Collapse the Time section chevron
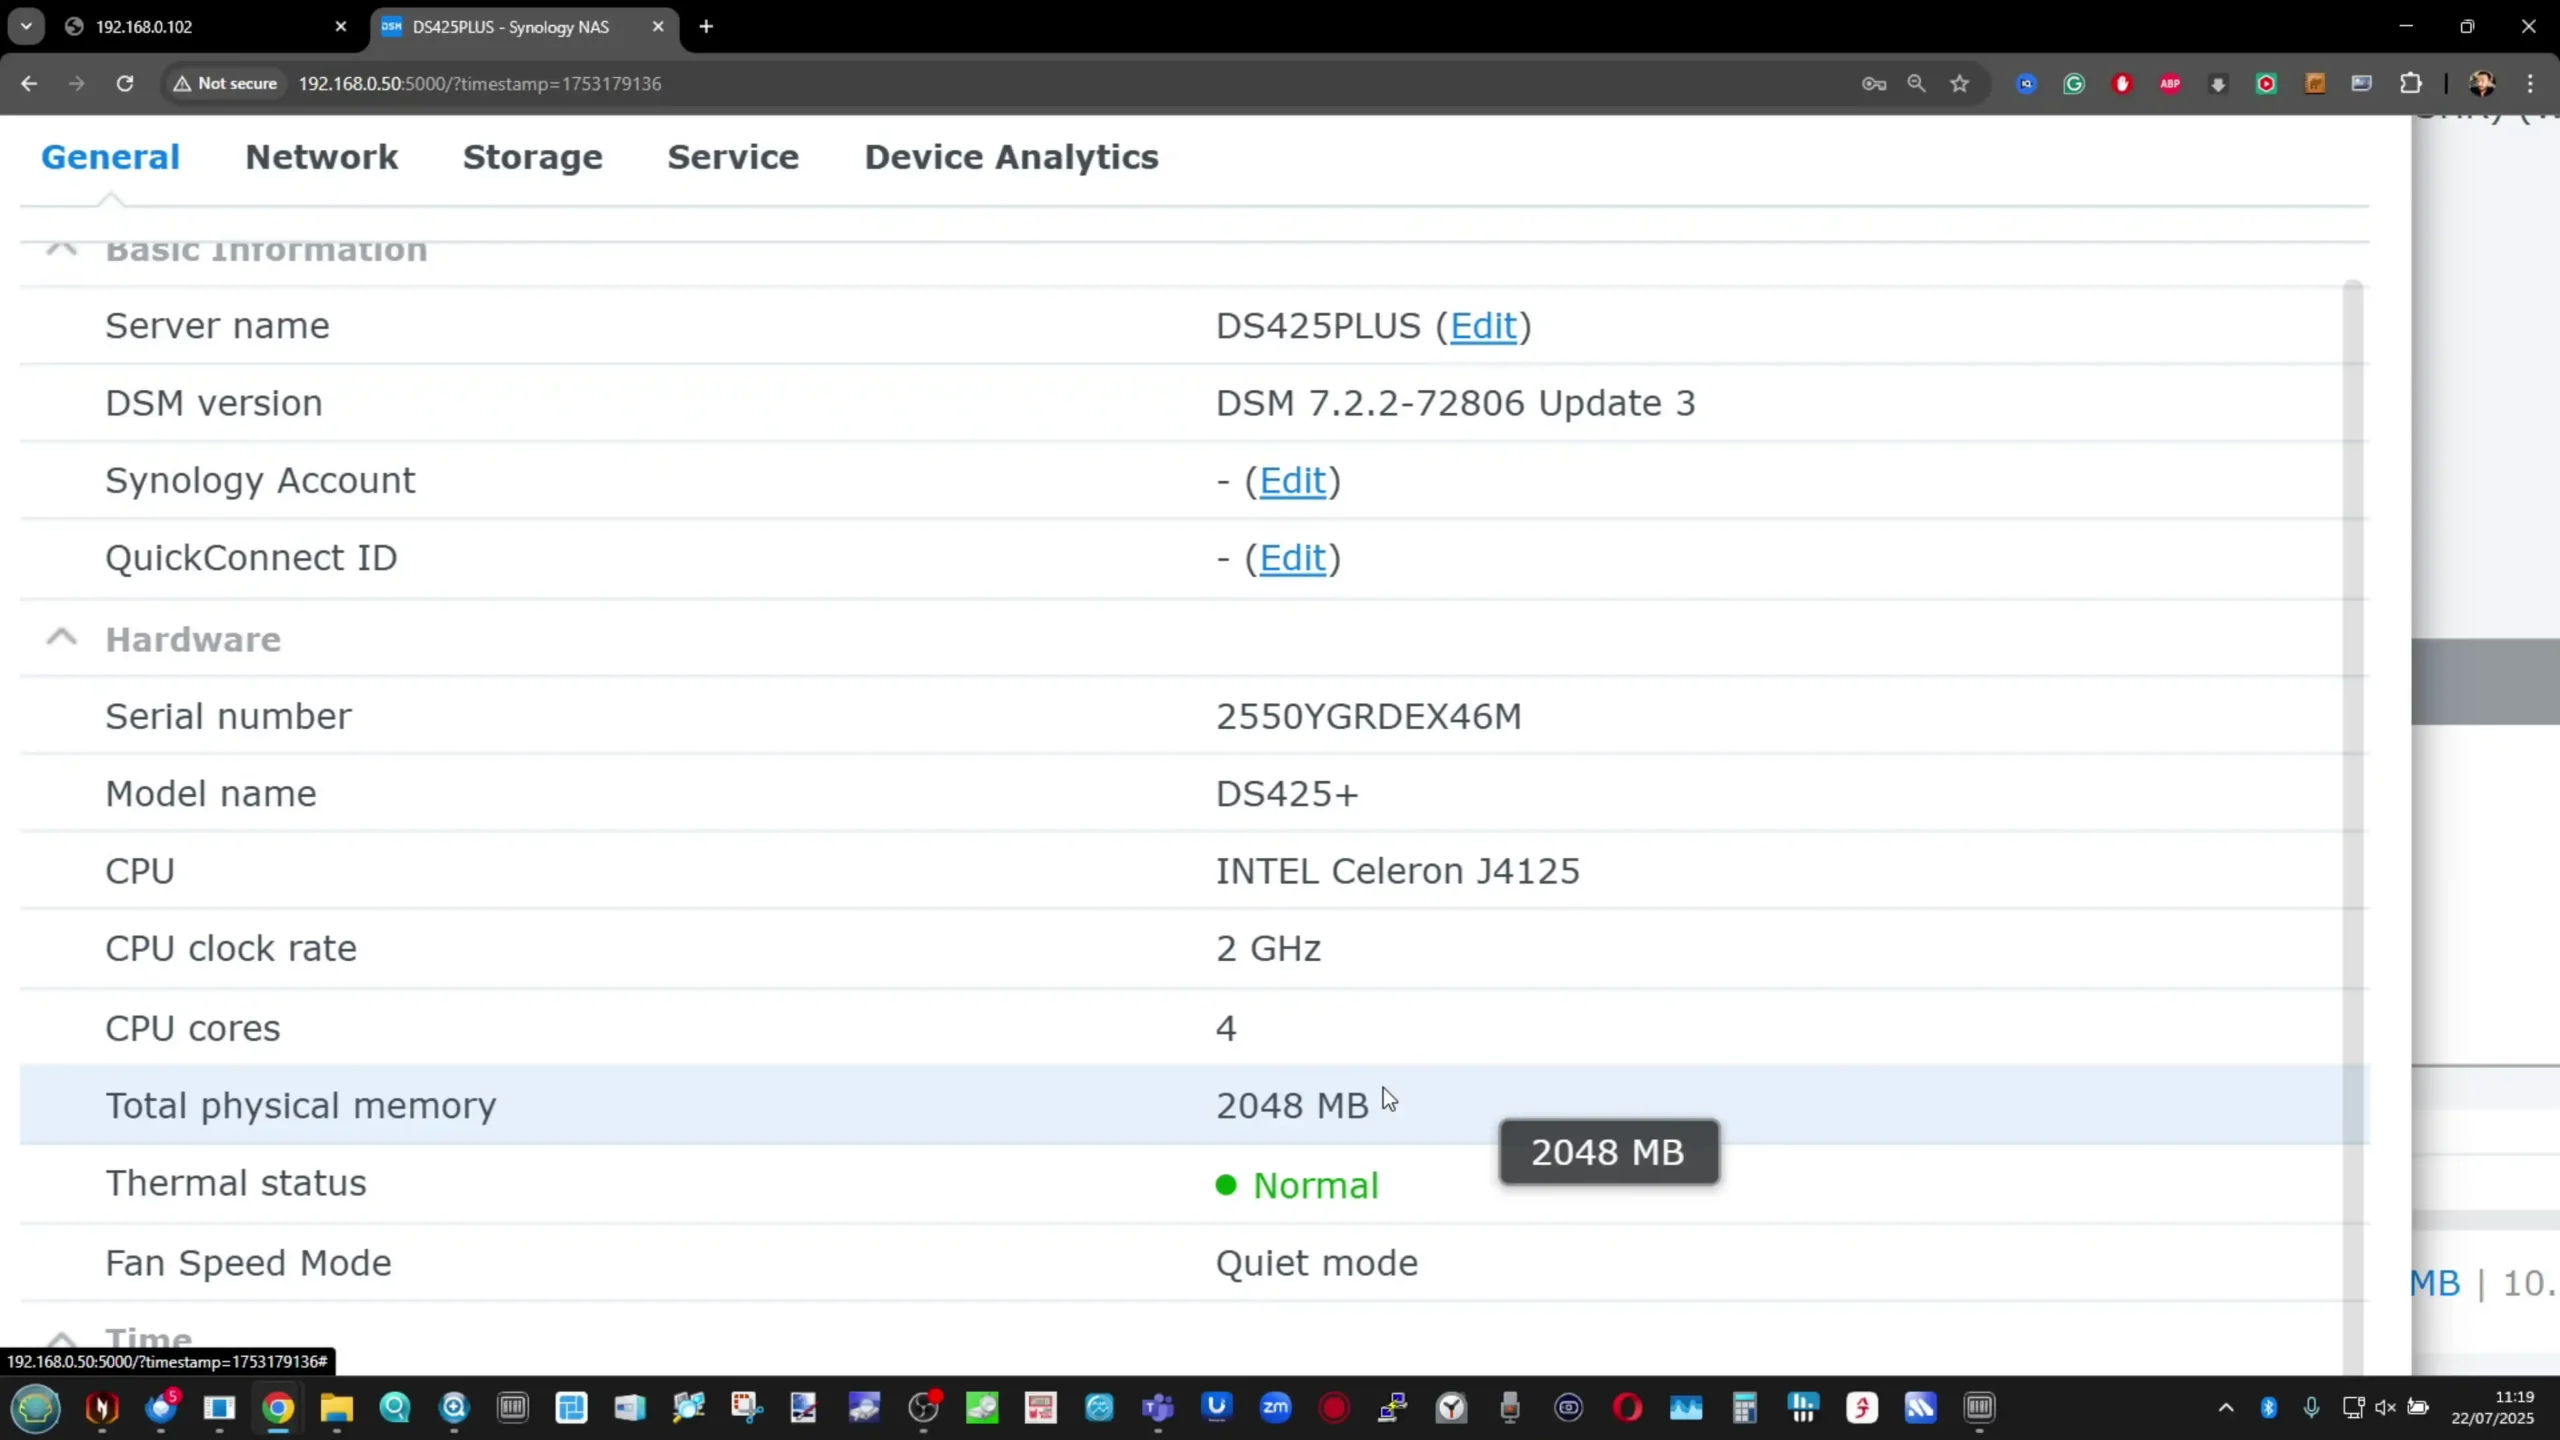This screenshot has width=2560, height=1440. tap(62, 1338)
